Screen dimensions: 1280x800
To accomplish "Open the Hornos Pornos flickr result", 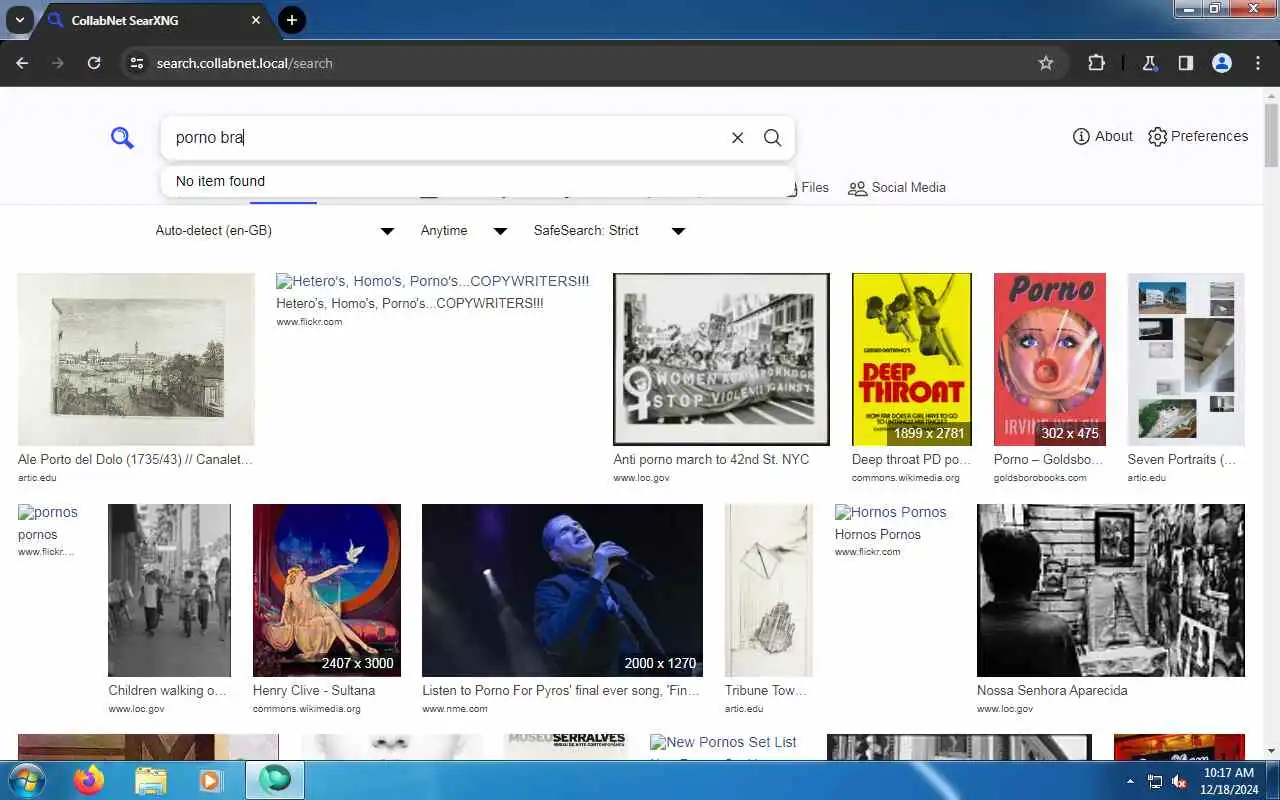I will coord(890,512).
